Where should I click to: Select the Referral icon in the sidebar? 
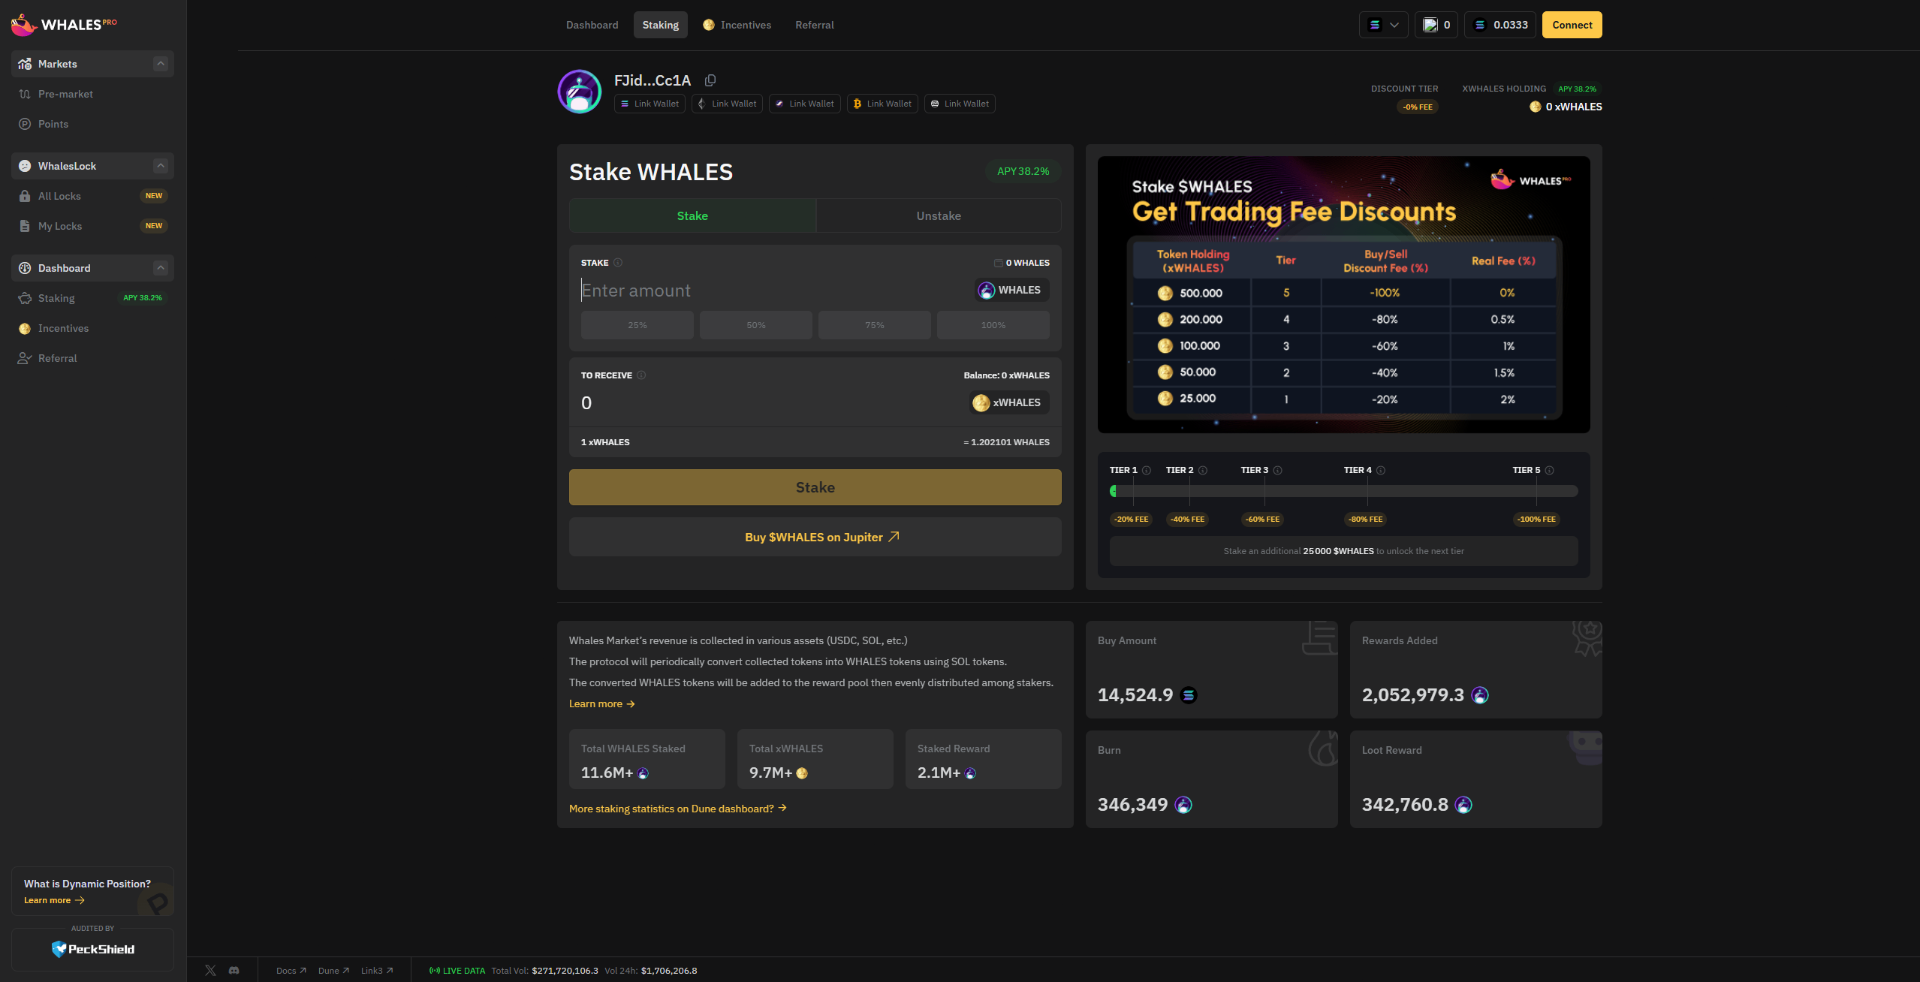click(x=24, y=358)
